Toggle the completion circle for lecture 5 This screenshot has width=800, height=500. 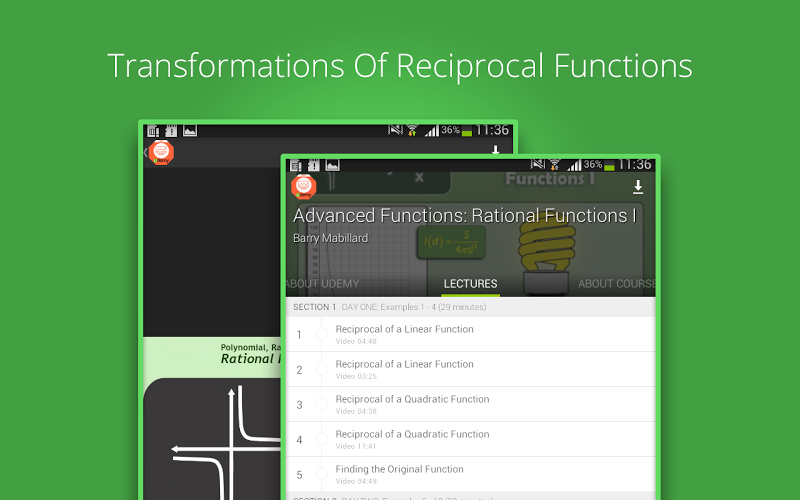pos(321,474)
